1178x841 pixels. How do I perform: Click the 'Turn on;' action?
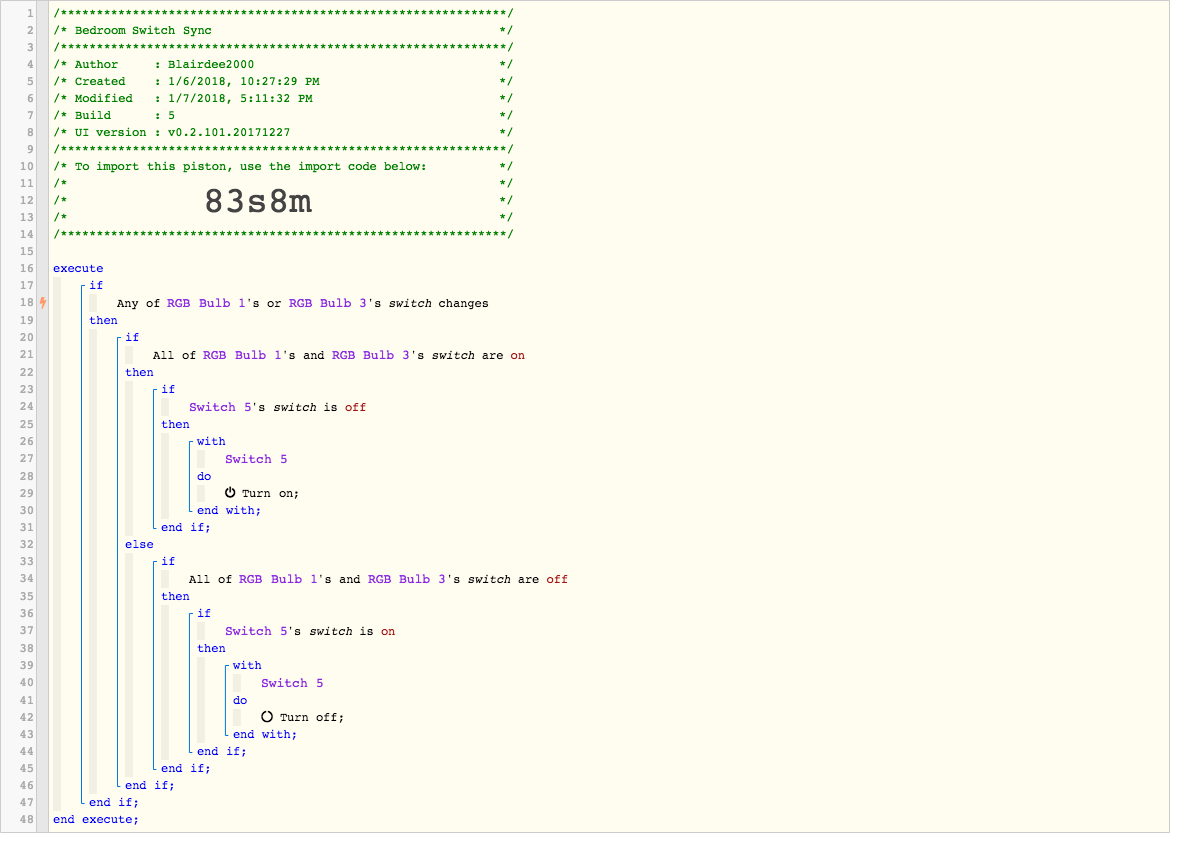pyautogui.click(x=270, y=494)
